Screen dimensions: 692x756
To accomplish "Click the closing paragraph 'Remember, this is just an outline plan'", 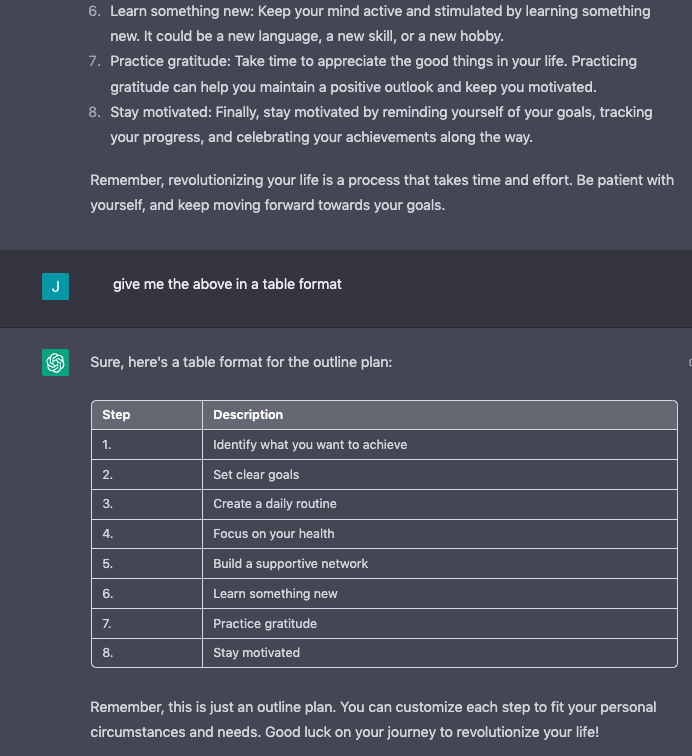I will coord(373,719).
